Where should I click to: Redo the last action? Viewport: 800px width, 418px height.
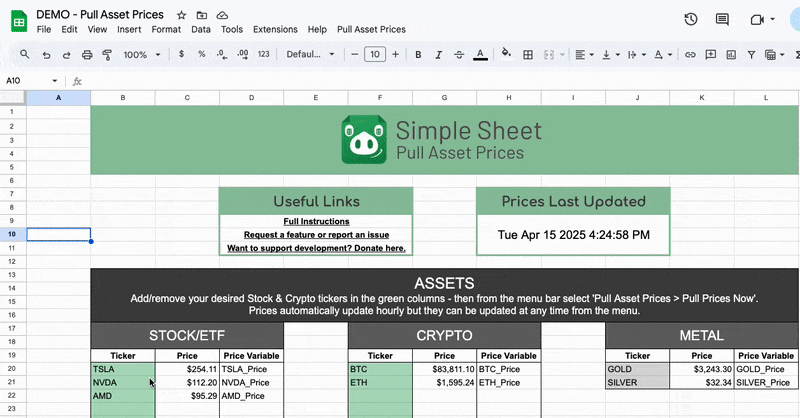(x=66, y=55)
